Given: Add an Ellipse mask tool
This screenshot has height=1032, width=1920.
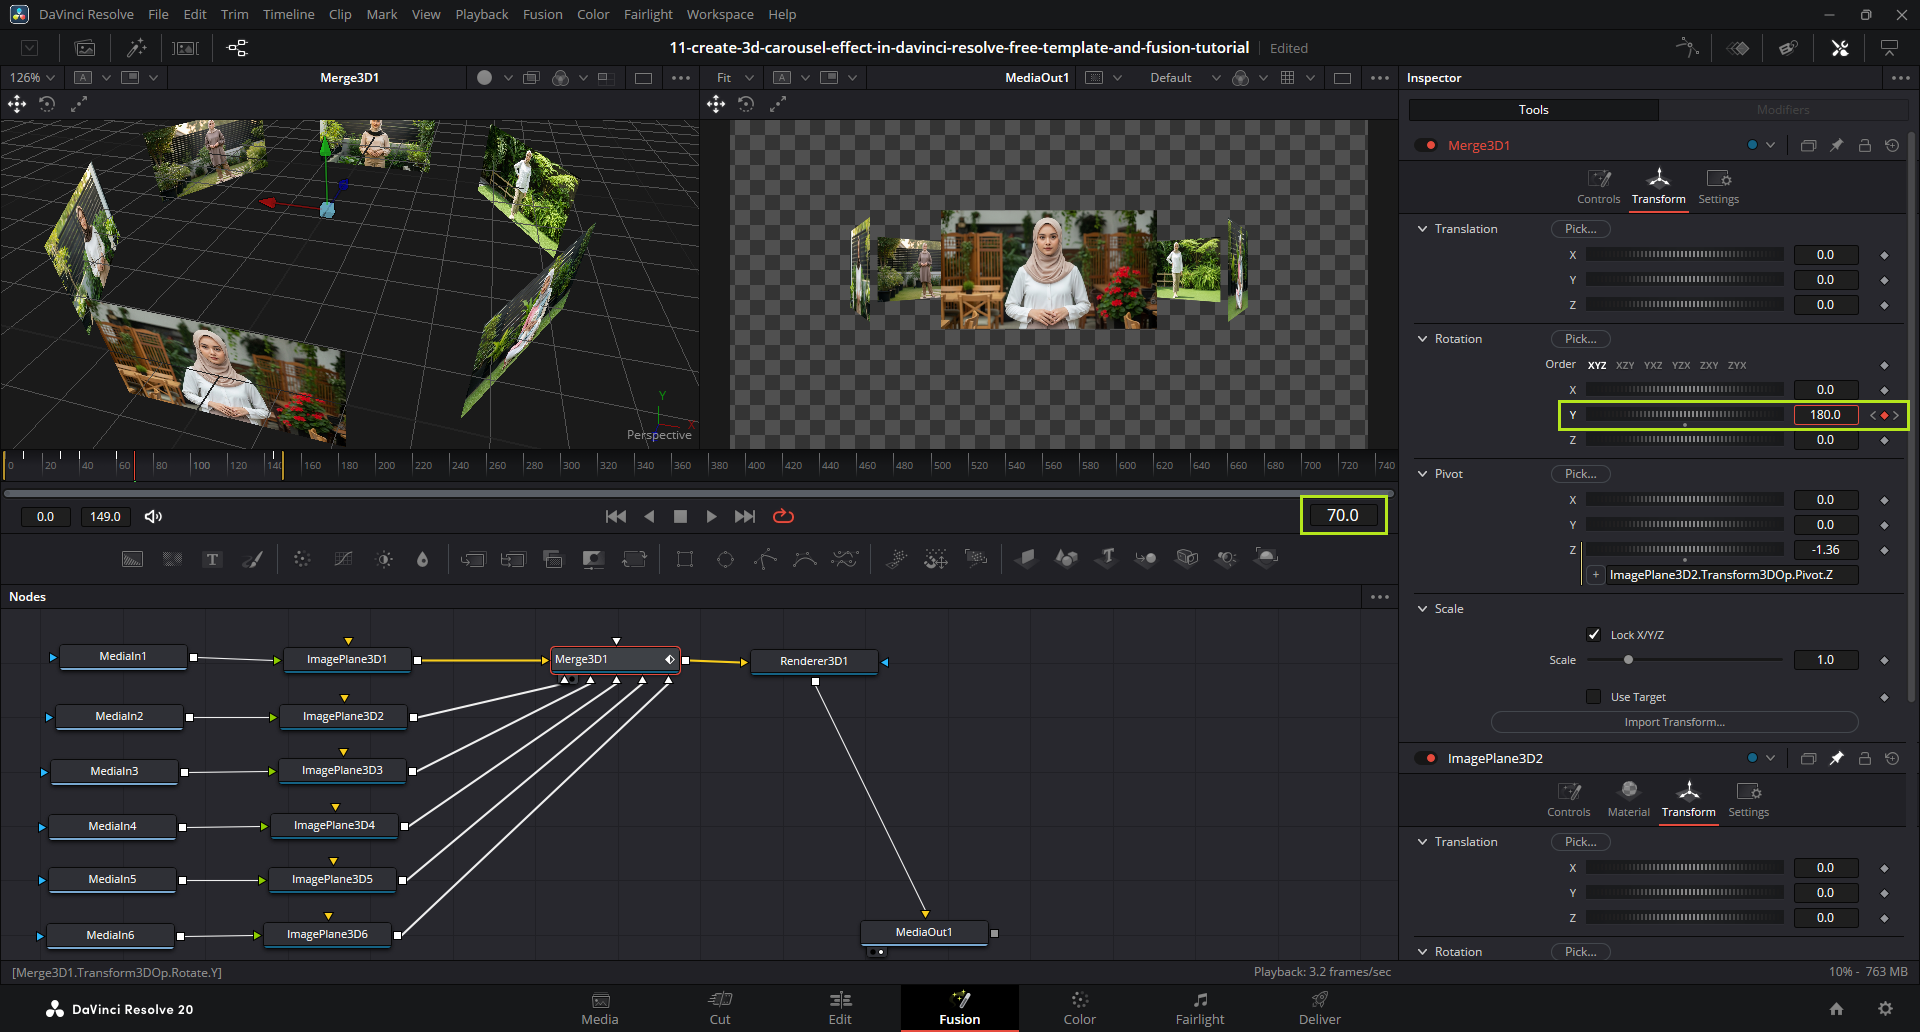Looking at the screenshot, I should (725, 559).
